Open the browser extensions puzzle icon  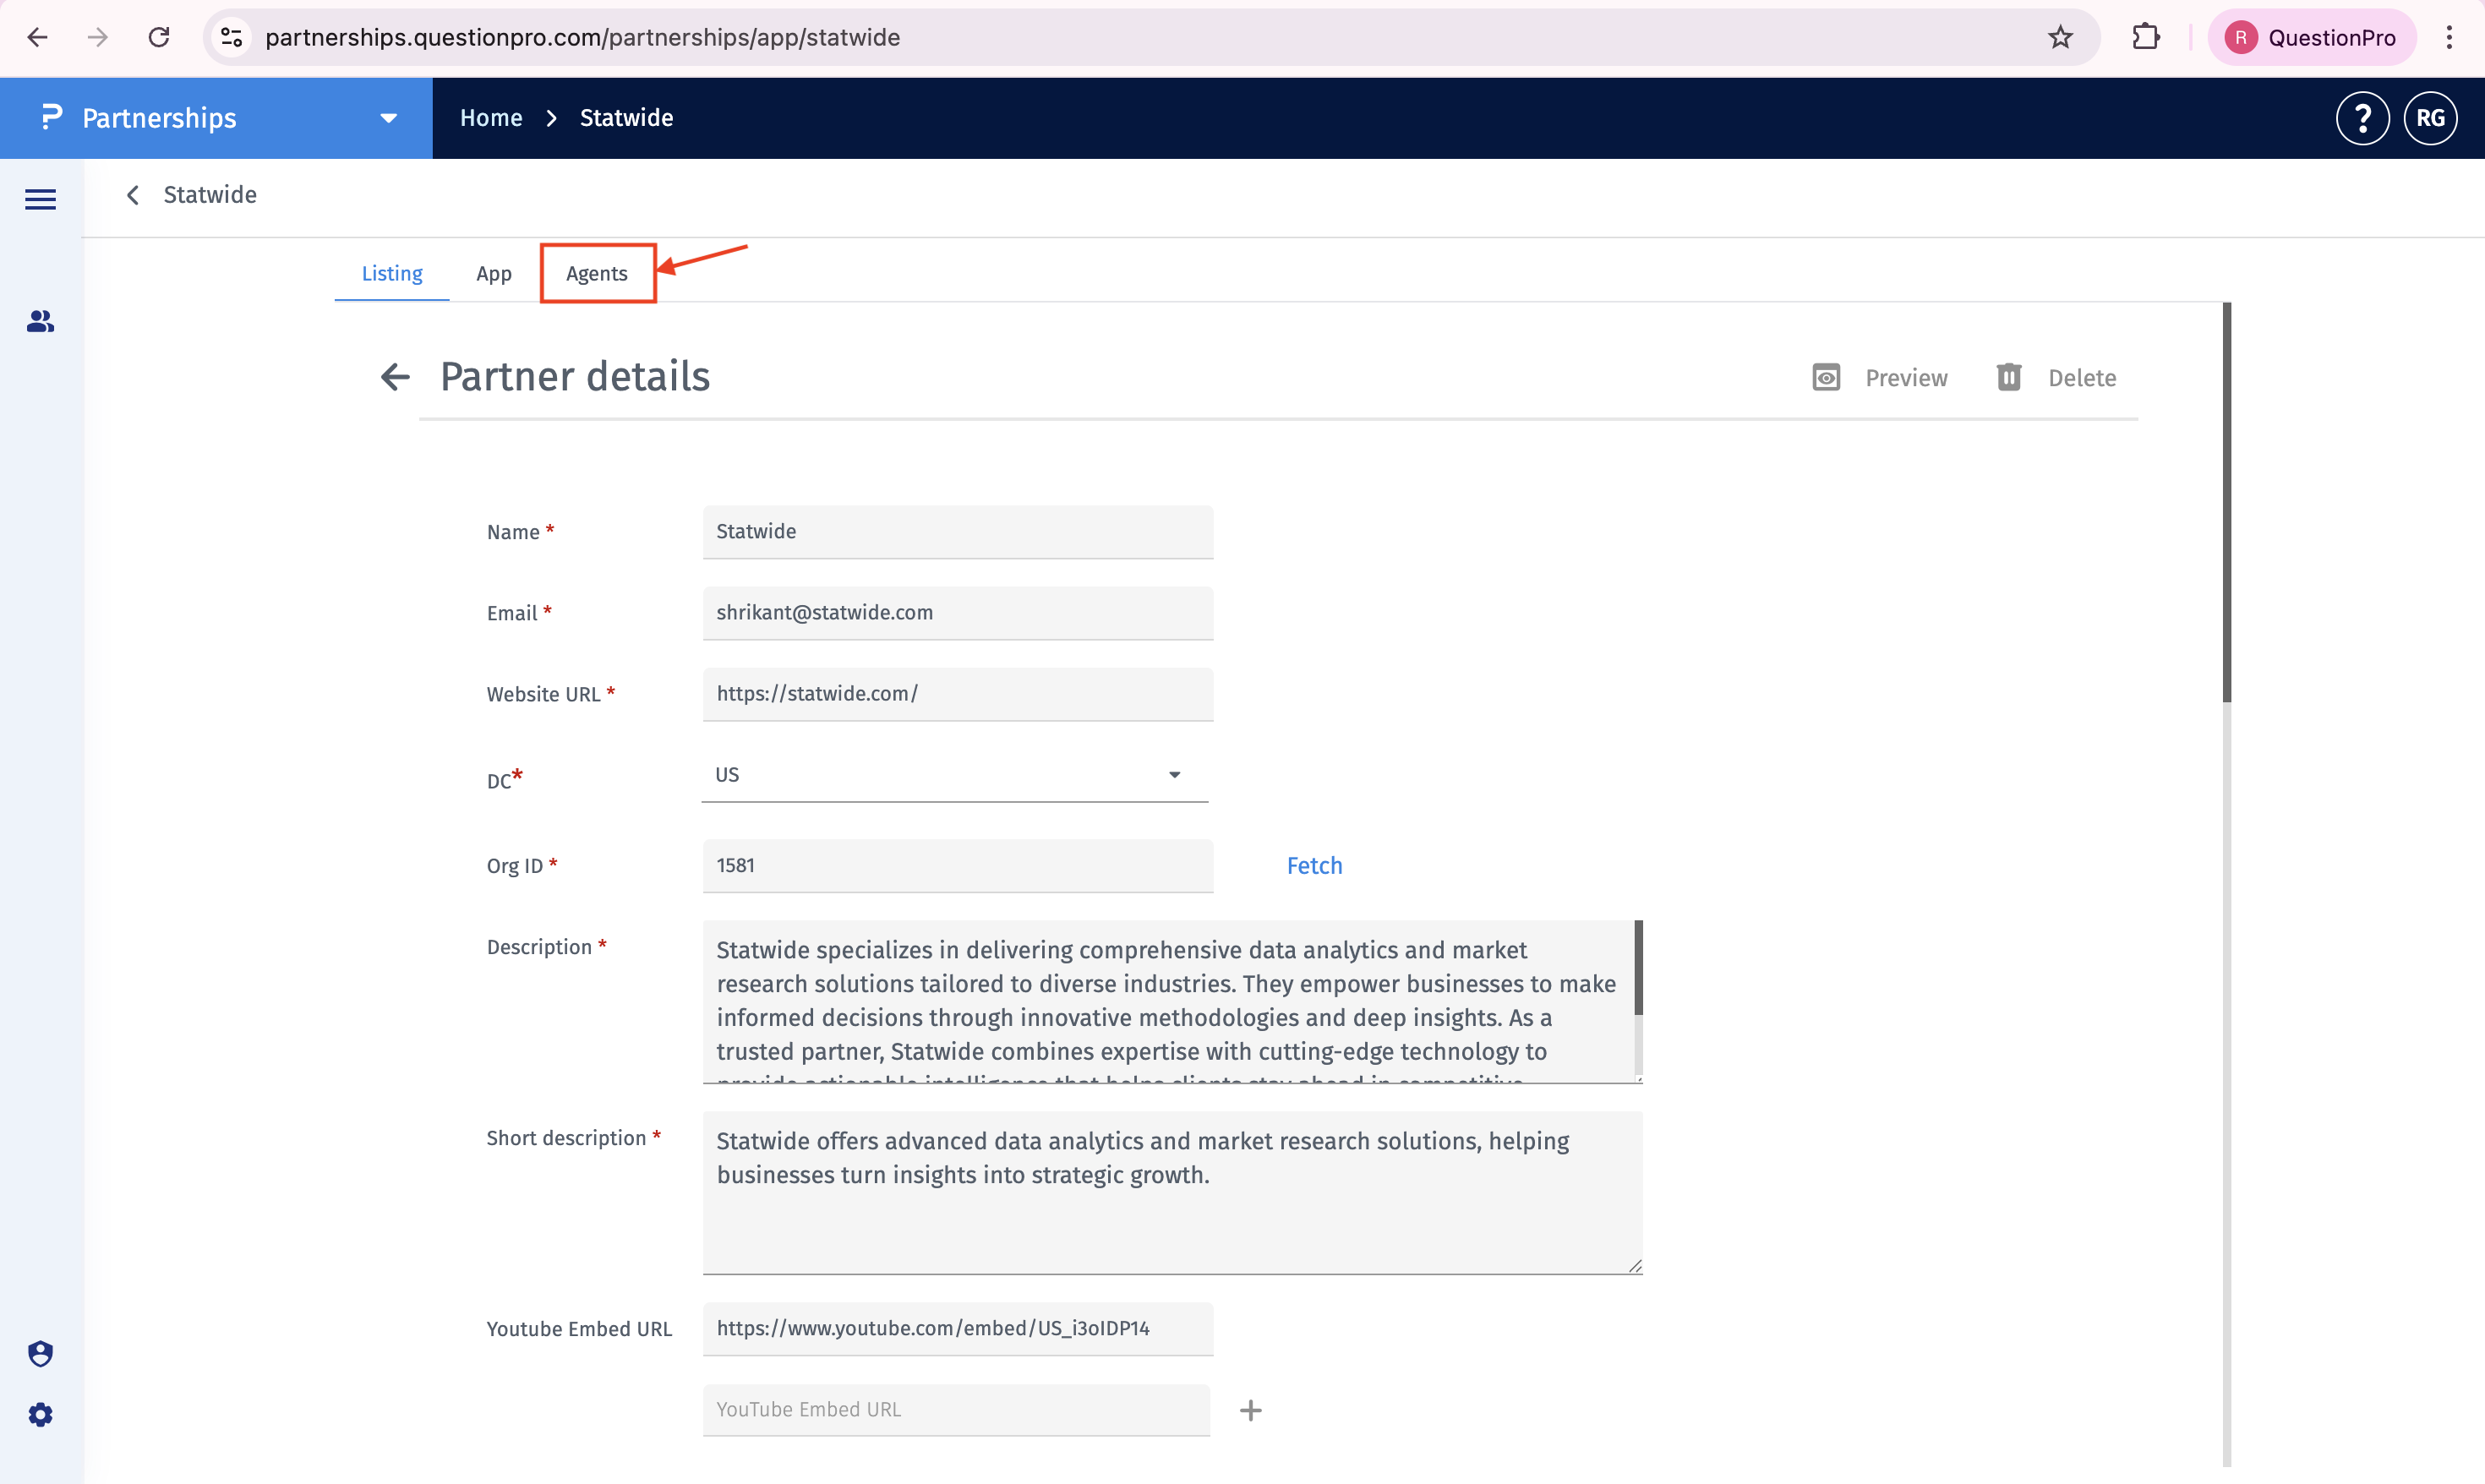(2145, 37)
